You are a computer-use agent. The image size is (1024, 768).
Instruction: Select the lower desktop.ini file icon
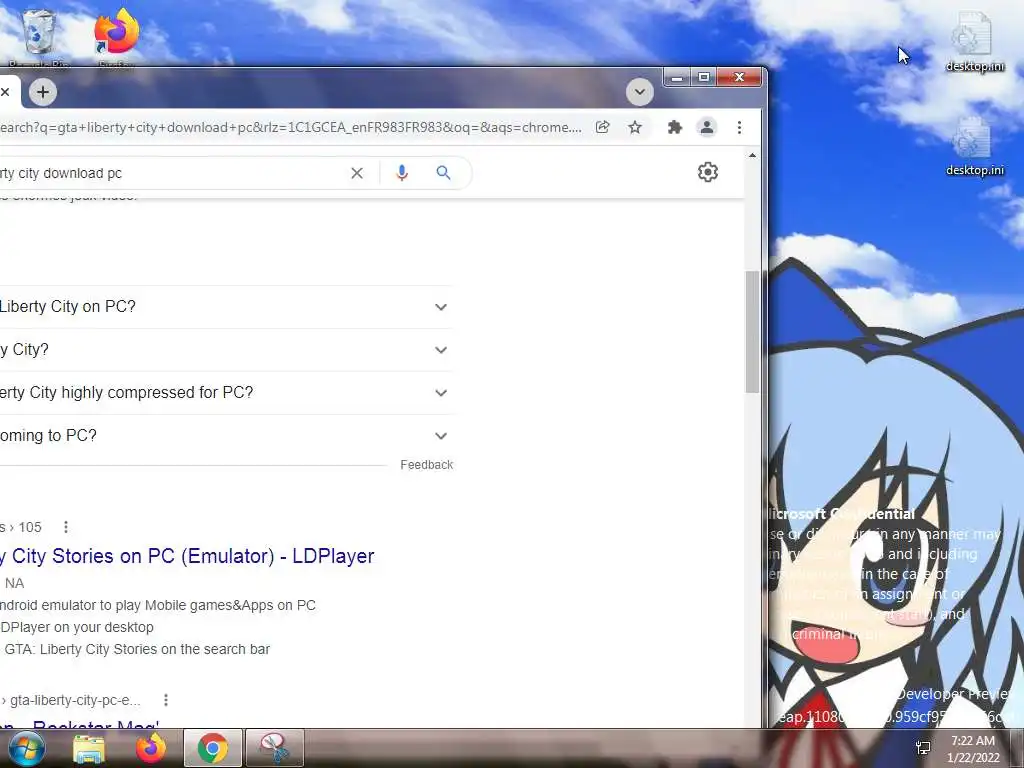click(973, 146)
